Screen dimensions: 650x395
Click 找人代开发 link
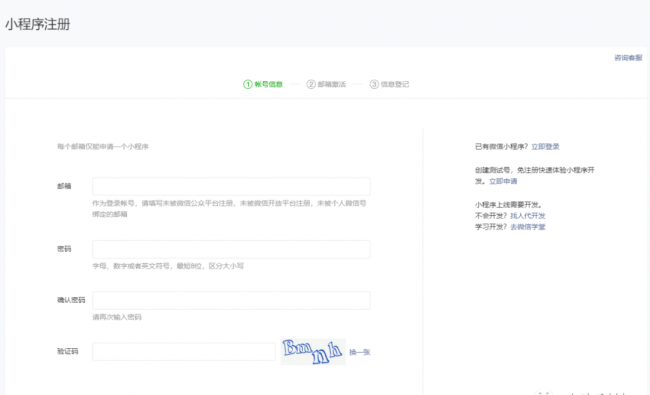click(x=528, y=216)
